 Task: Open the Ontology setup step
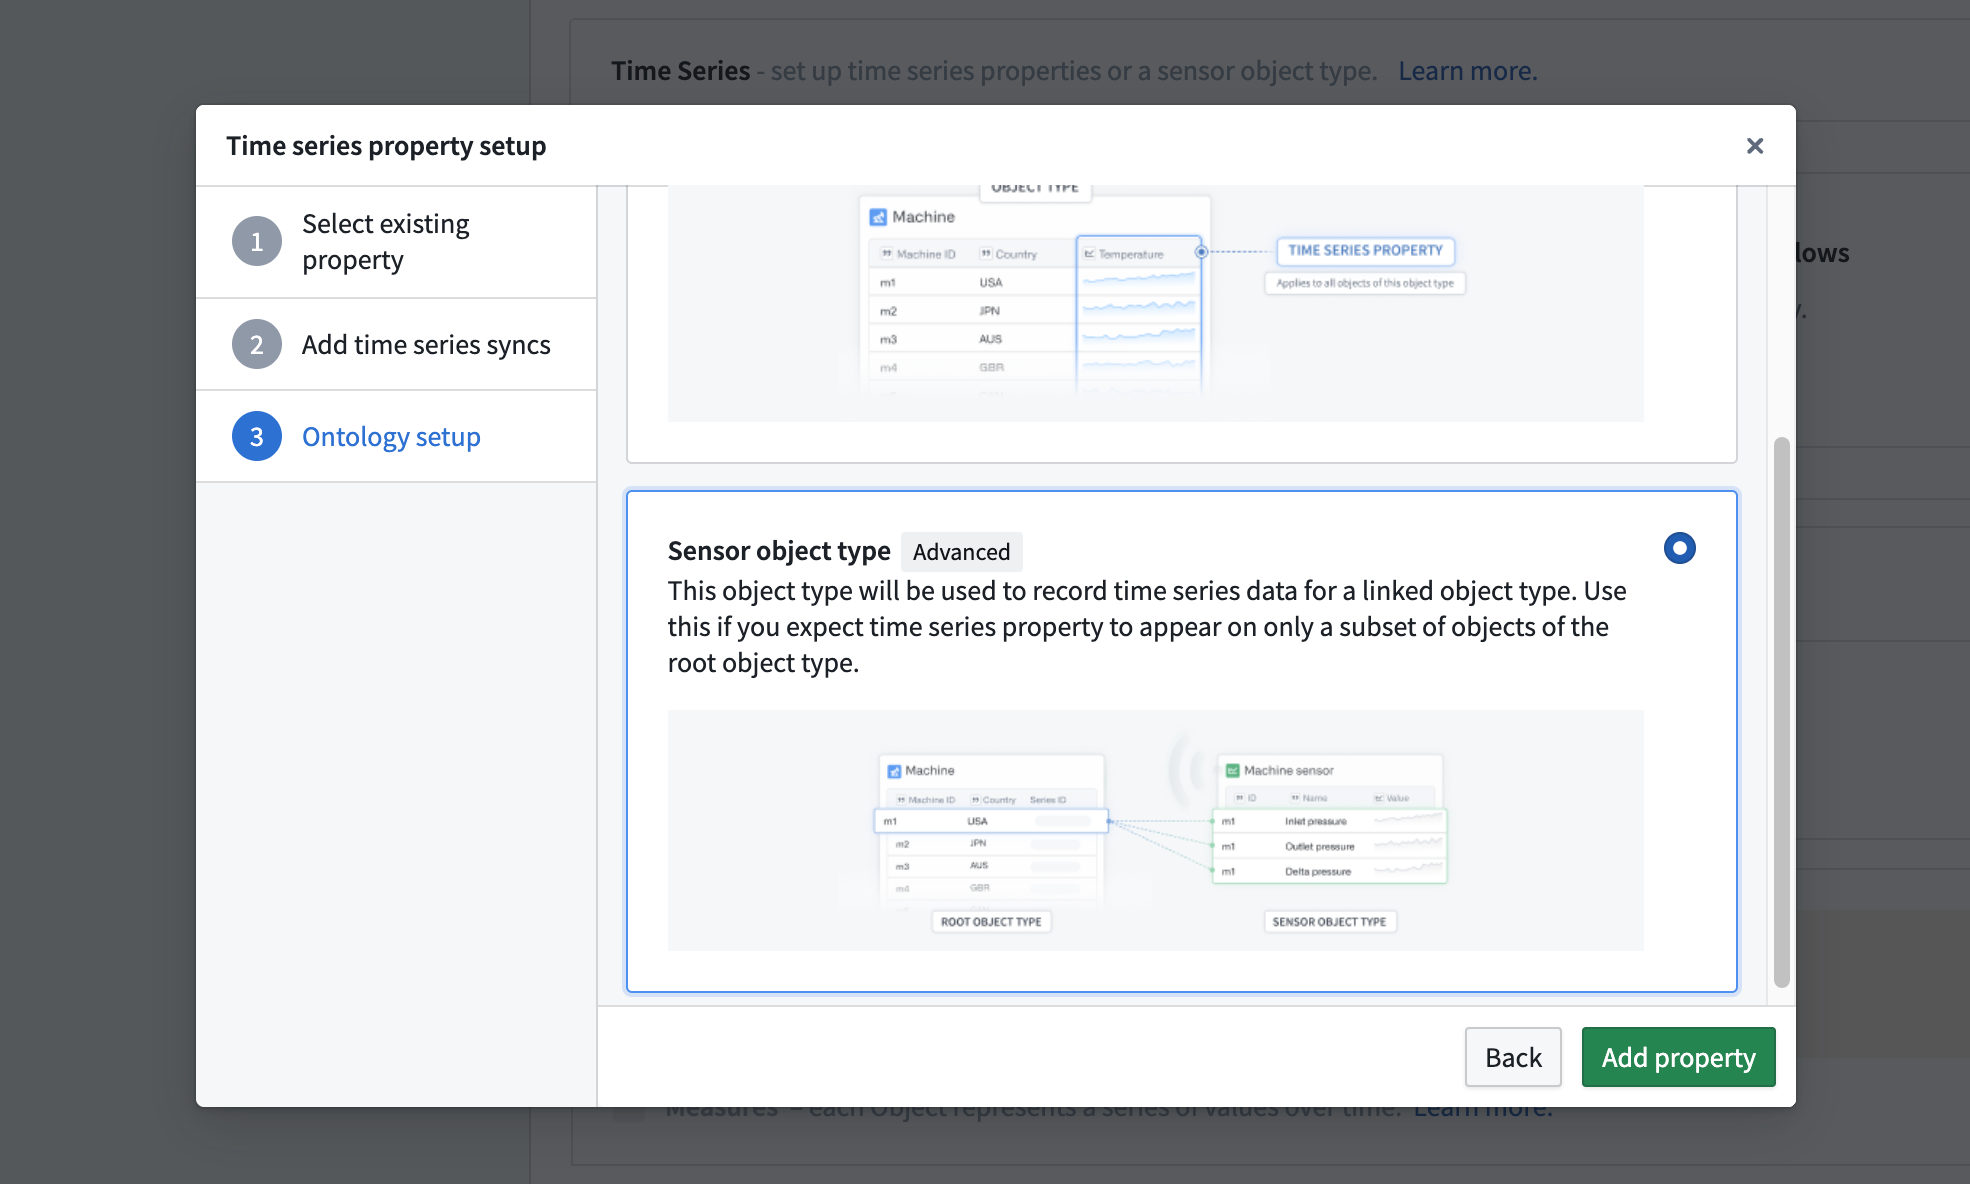pos(391,437)
